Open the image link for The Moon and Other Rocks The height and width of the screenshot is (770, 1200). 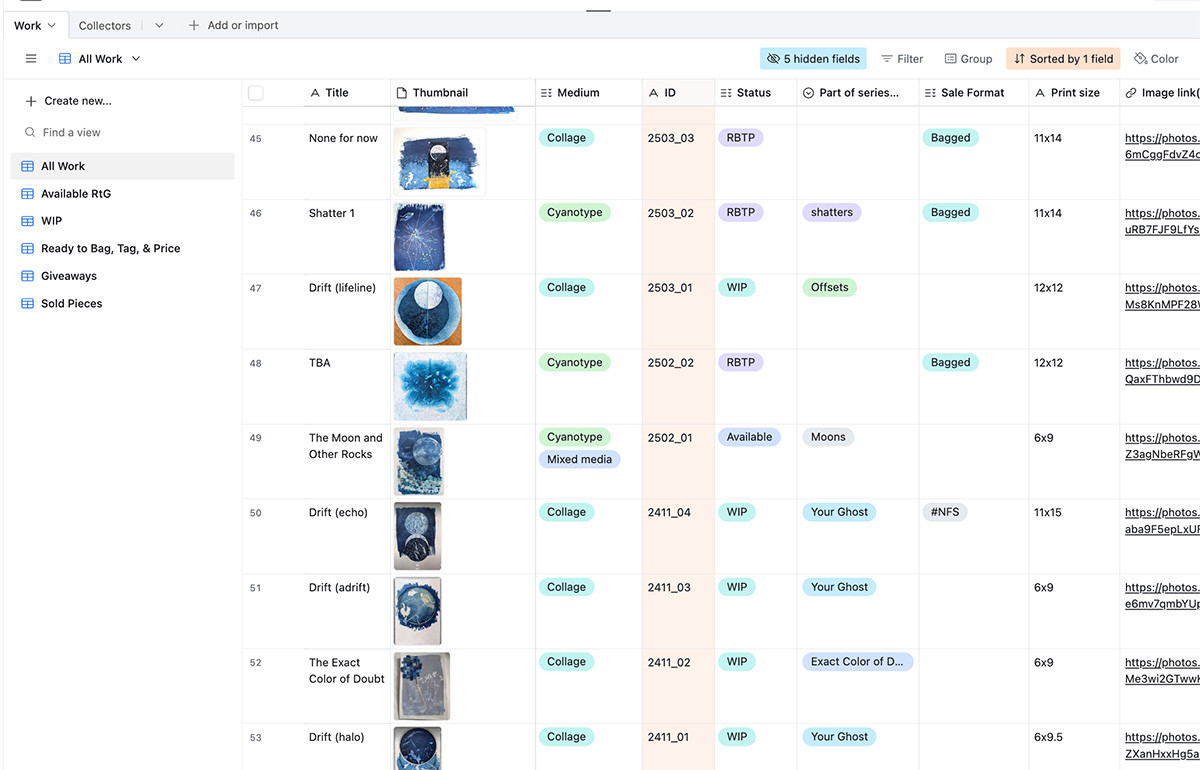click(1163, 445)
